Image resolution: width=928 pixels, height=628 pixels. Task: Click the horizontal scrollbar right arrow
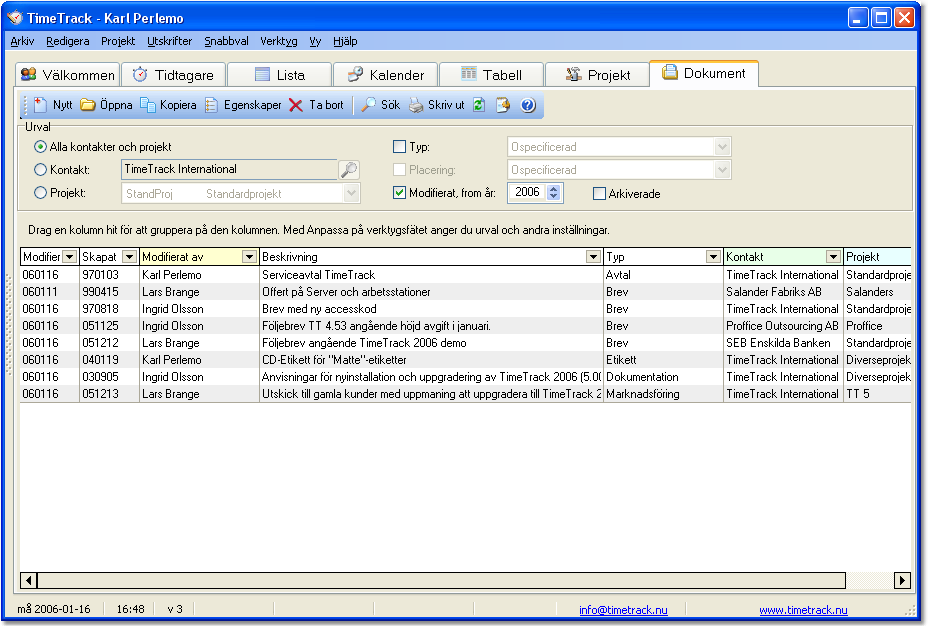pyautogui.click(x=902, y=581)
